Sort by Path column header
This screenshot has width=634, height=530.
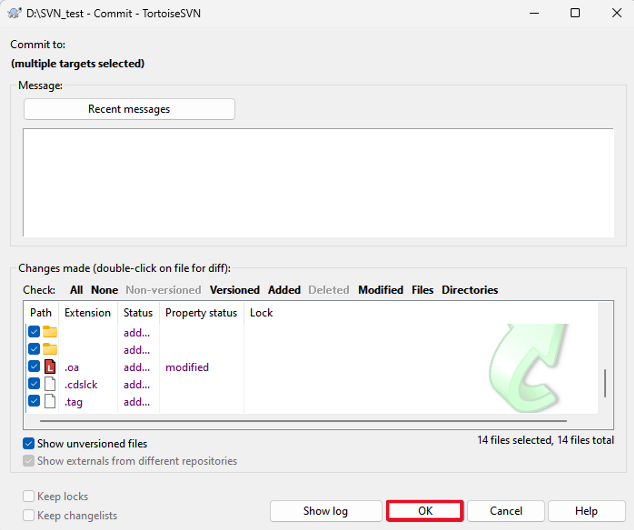point(41,313)
